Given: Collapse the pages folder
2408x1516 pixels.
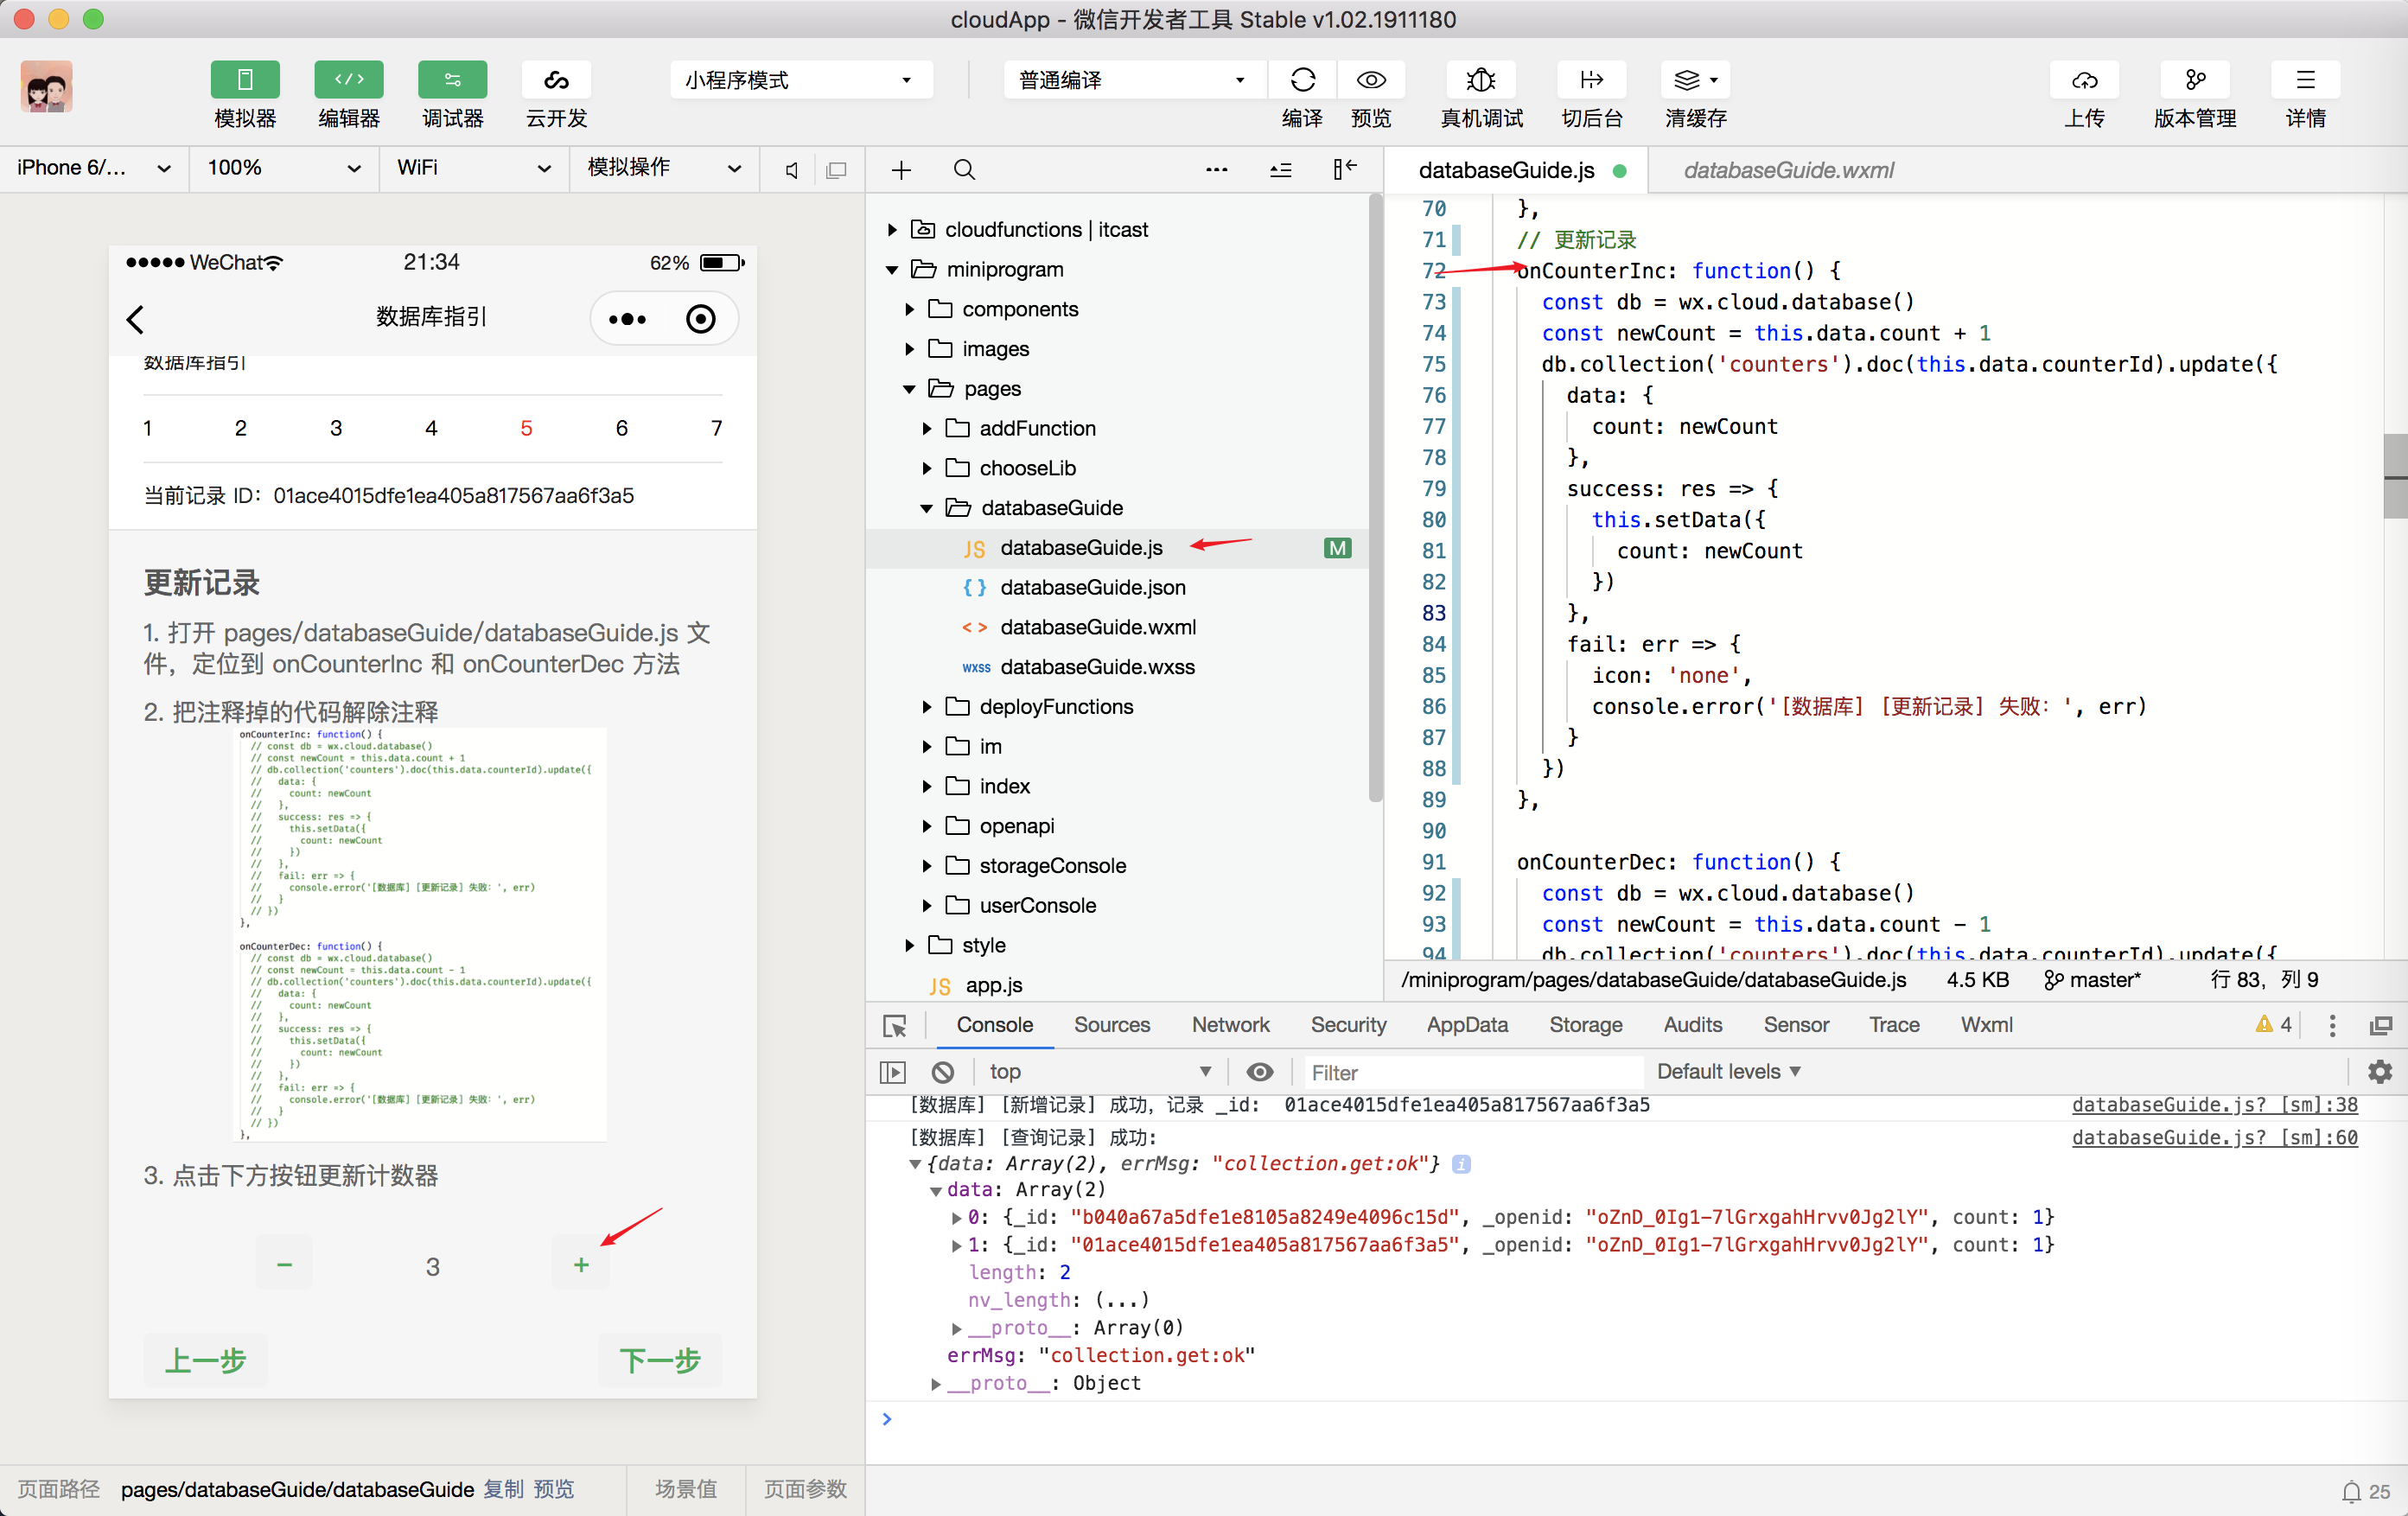Looking at the screenshot, I should click(x=909, y=389).
